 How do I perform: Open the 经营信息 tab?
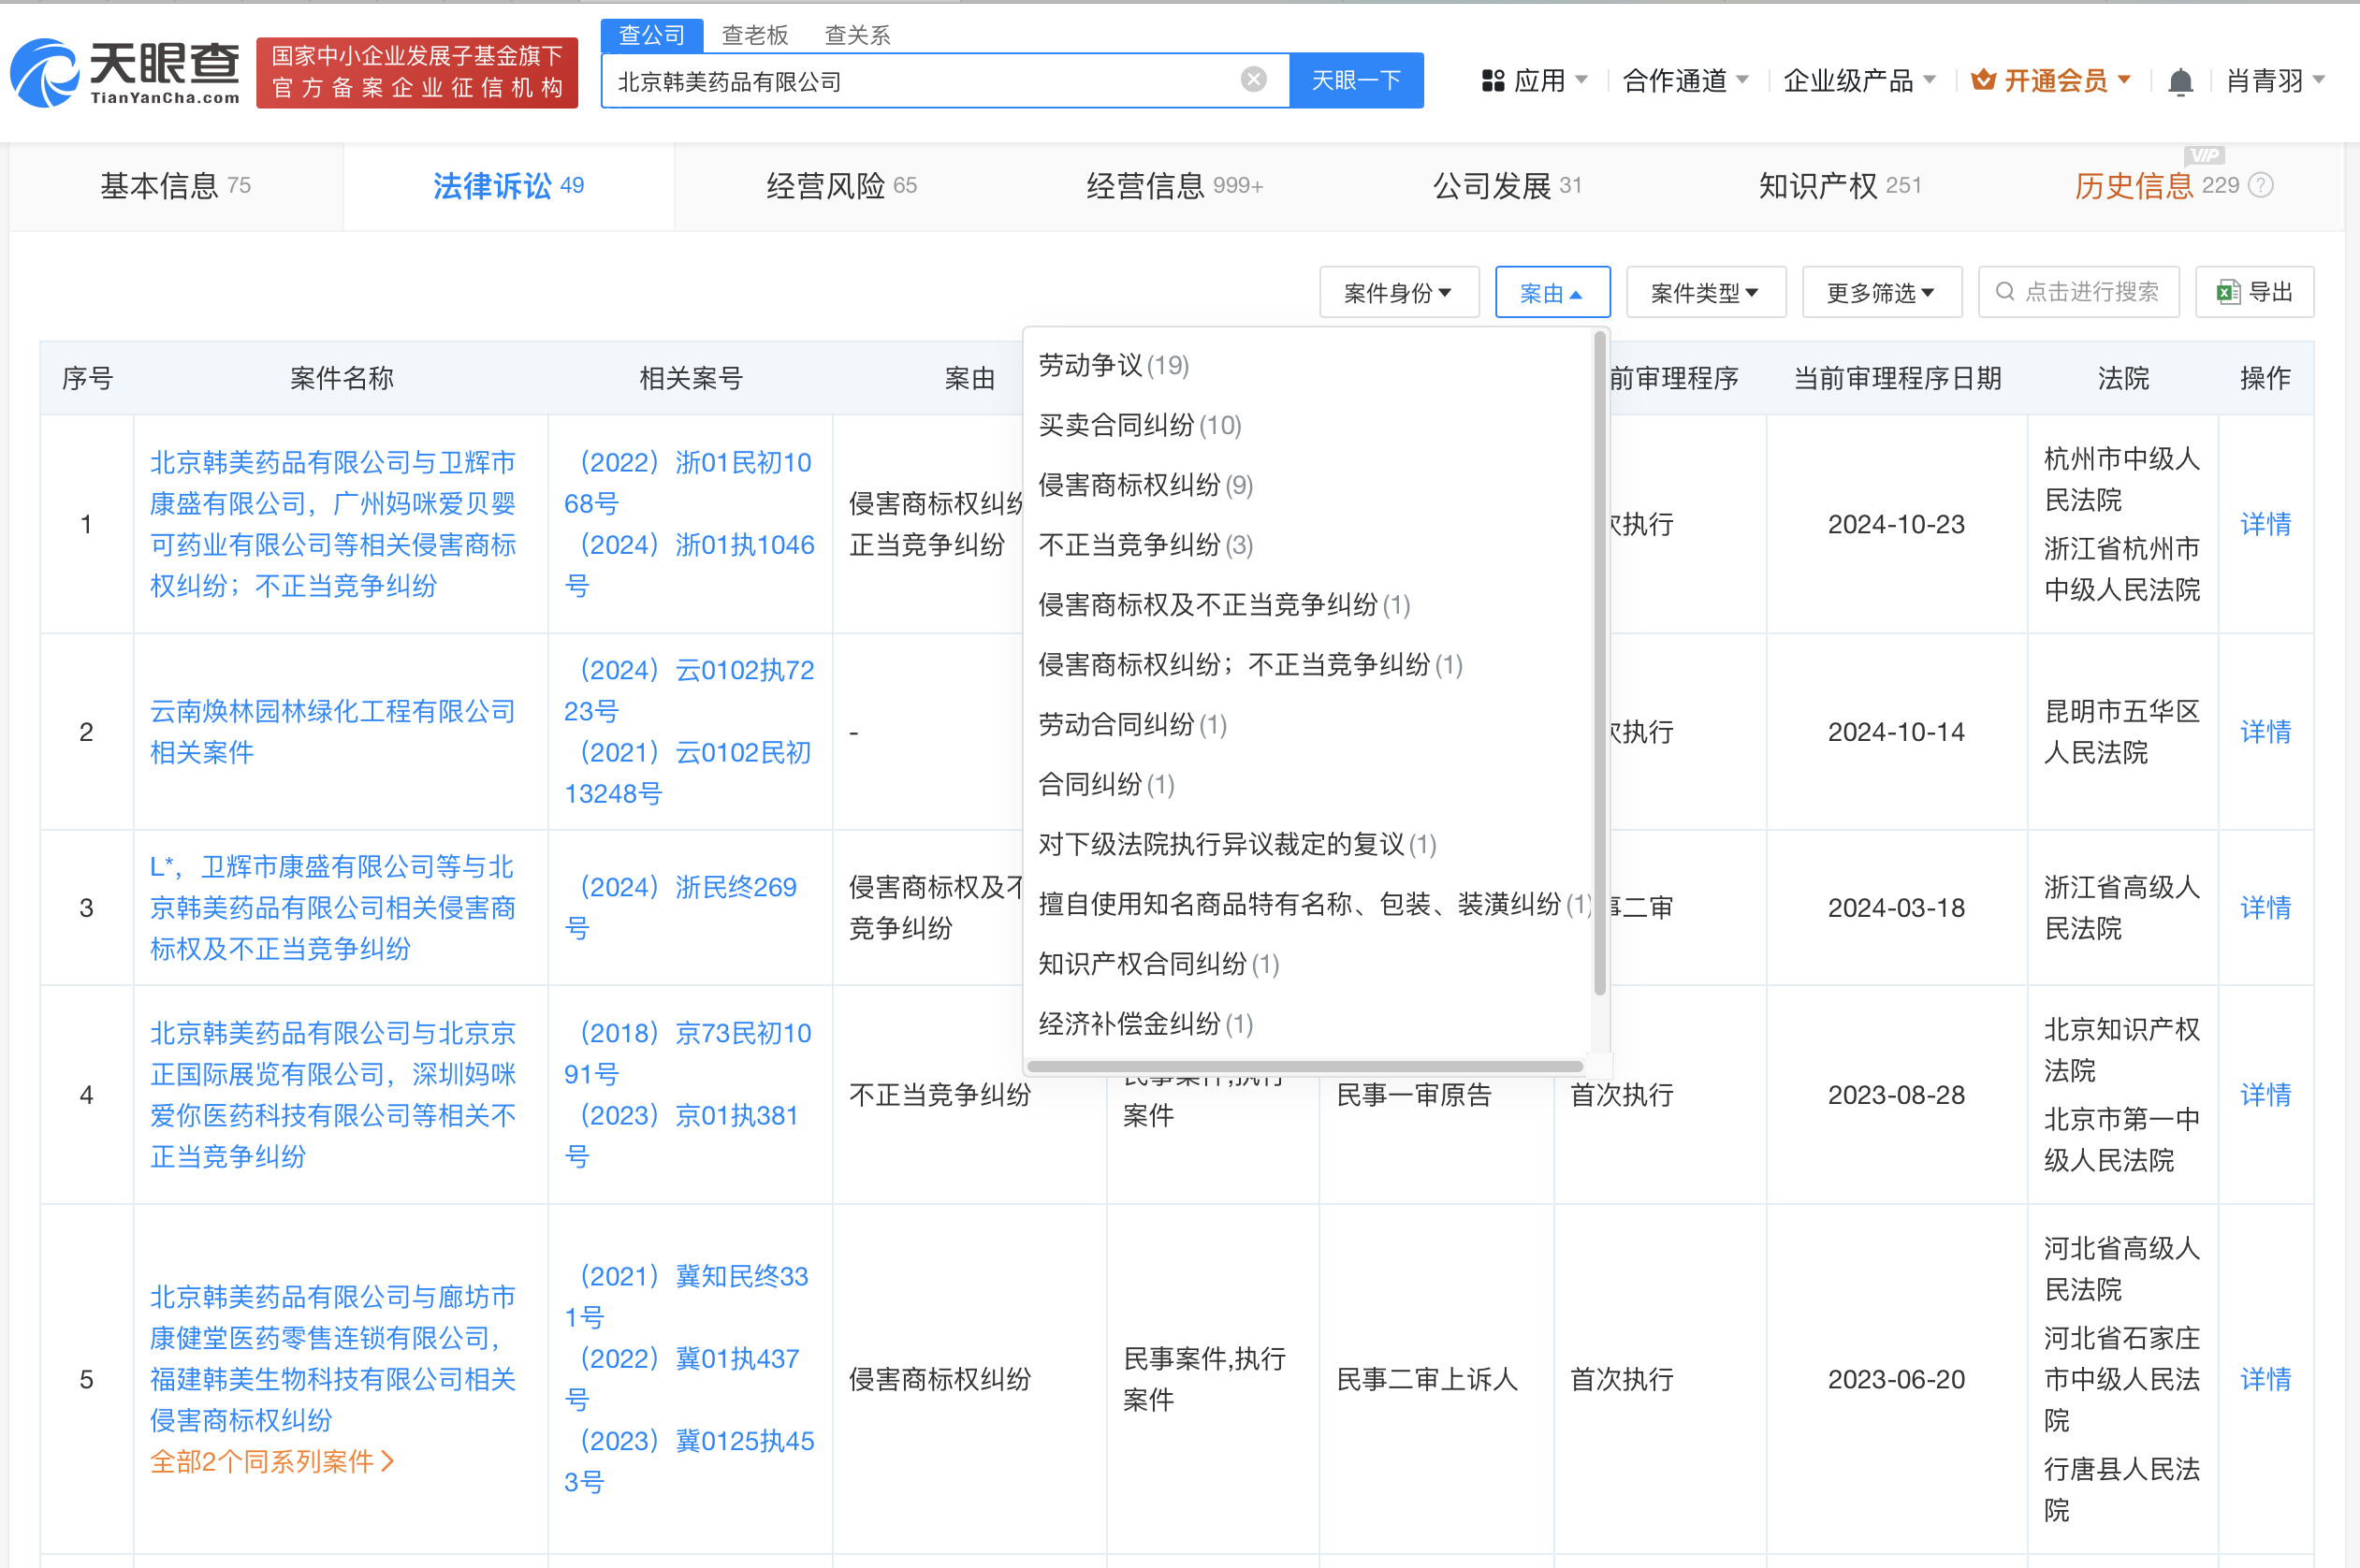(x=1174, y=186)
